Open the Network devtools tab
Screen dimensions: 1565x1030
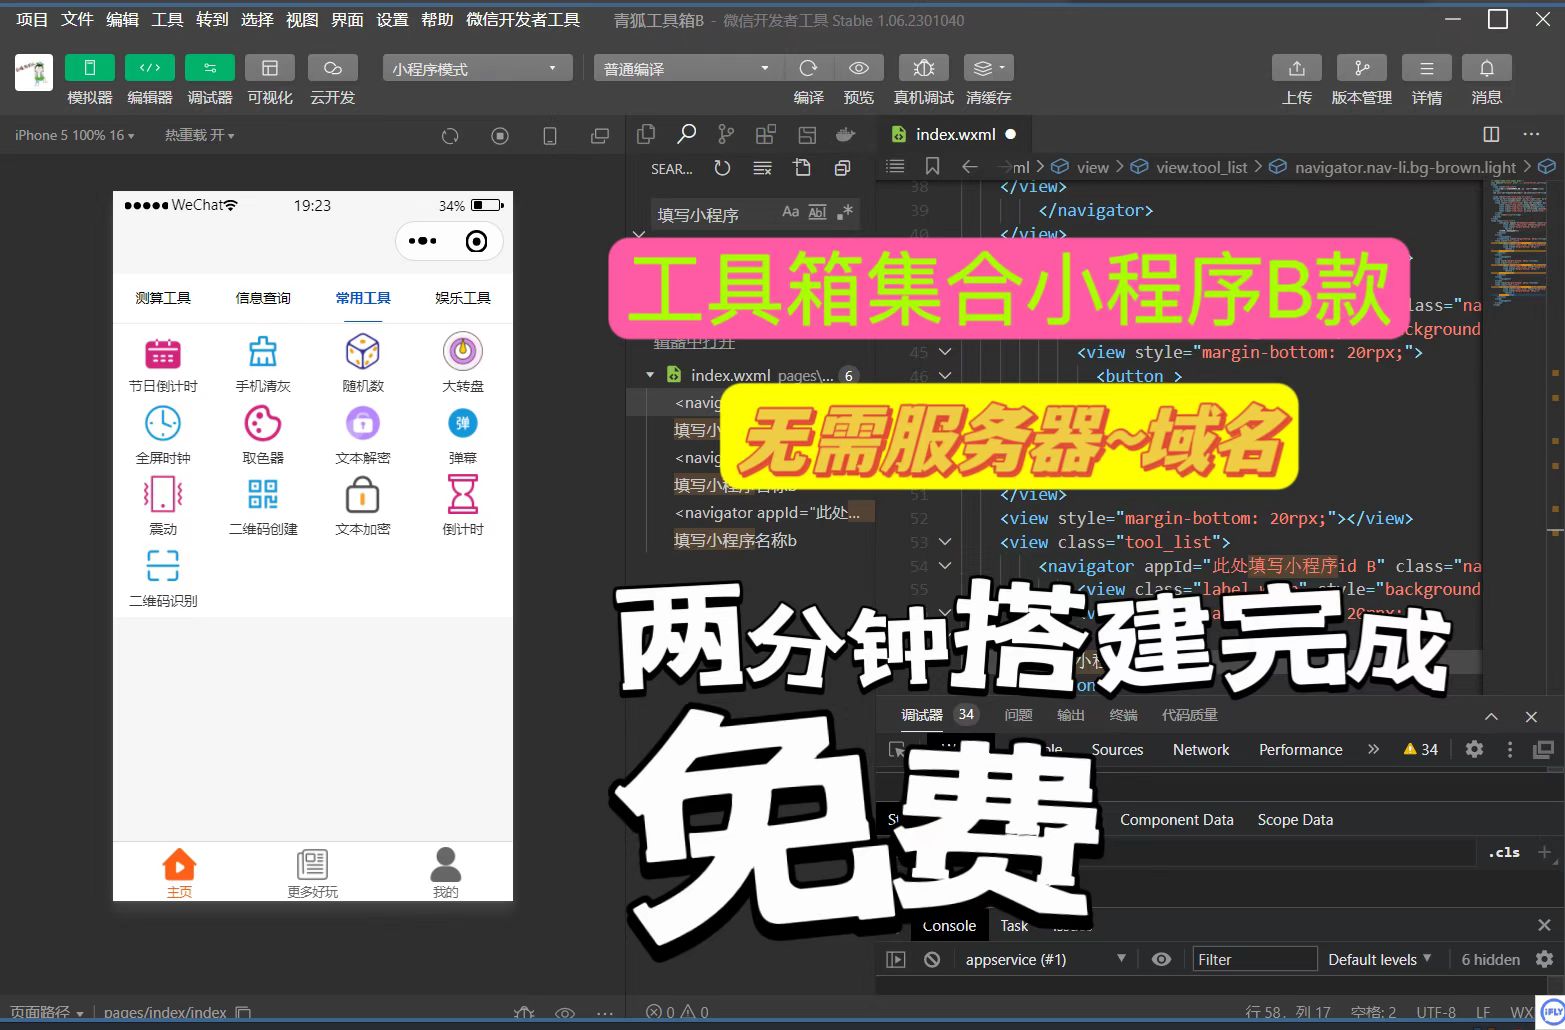point(1201,749)
